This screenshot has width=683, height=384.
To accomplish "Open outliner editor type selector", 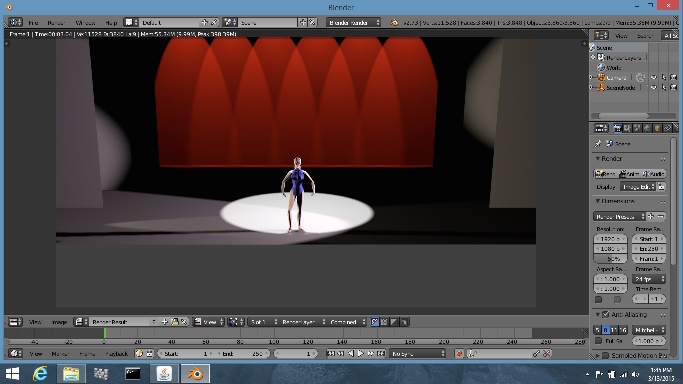I will (601, 35).
